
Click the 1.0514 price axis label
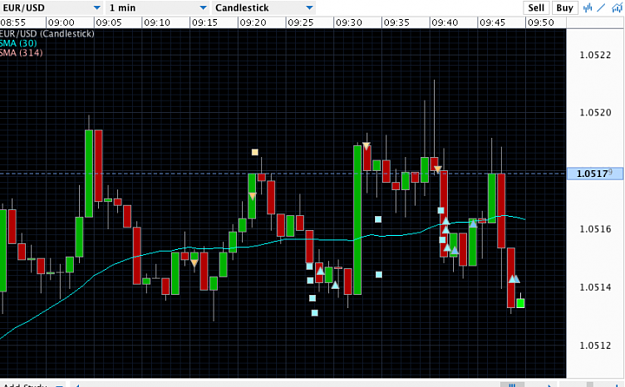tap(595, 287)
